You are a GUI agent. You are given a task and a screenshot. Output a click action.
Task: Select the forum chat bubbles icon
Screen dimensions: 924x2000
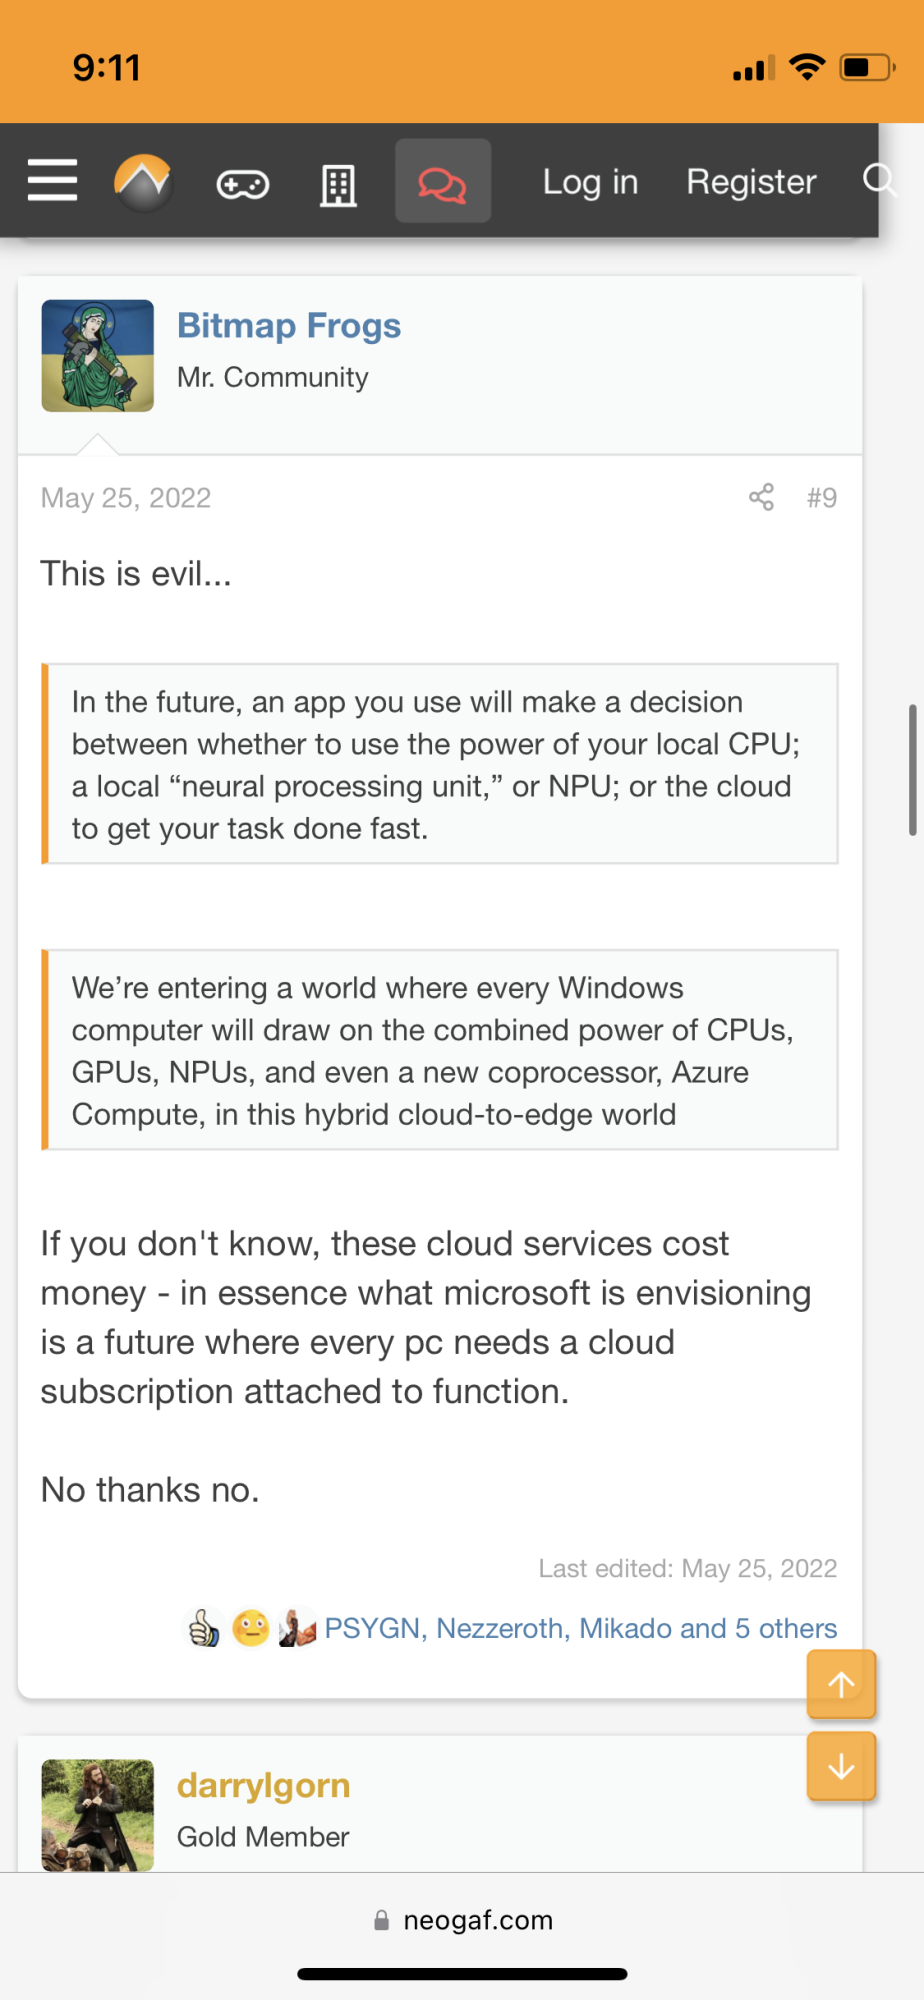pyautogui.click(x=442, y=182)
